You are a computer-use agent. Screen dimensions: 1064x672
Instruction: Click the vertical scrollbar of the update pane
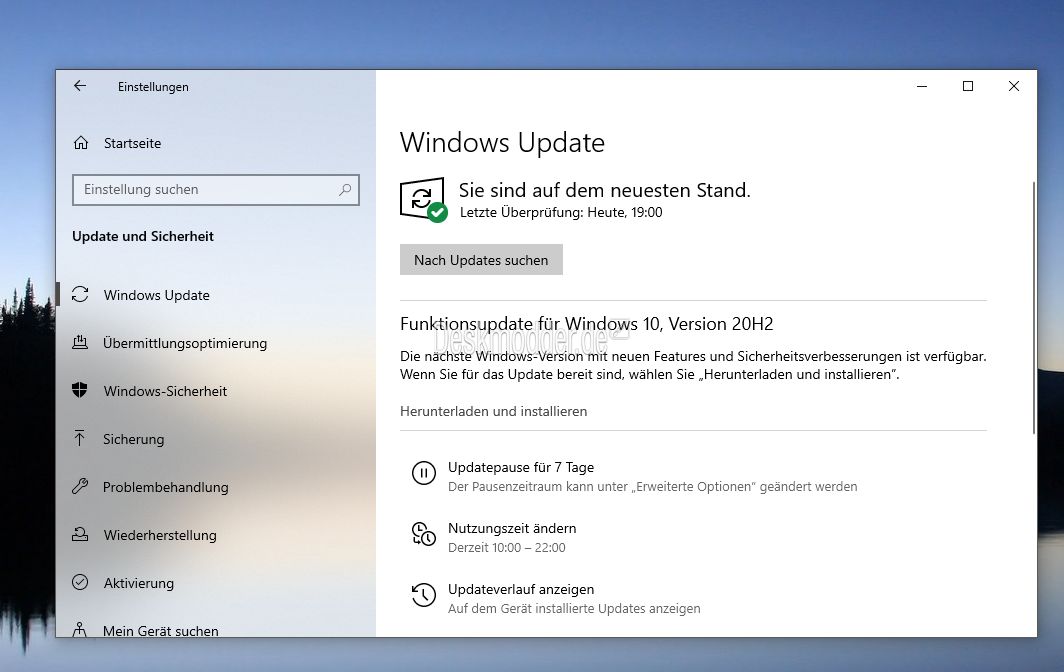[1033, 307]
